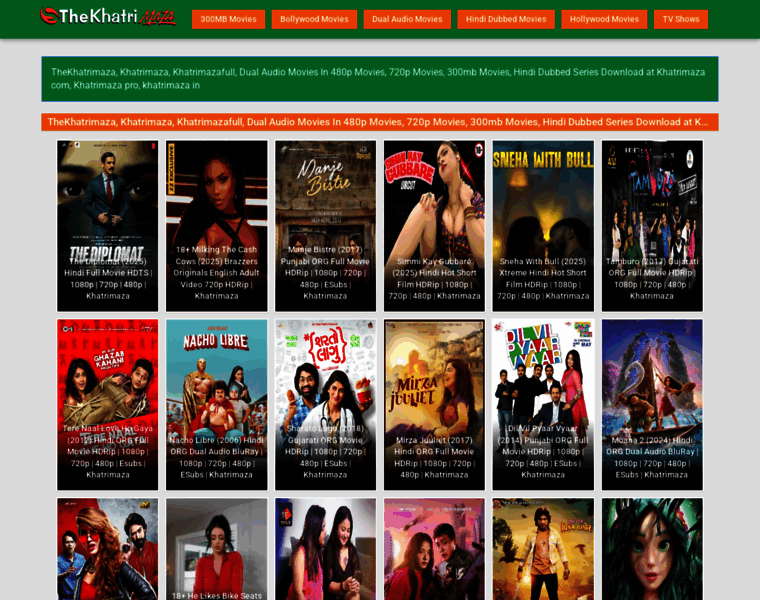The height and width of the screenshot is (600, 760).
Task: Click green banner Khatrimaza description text
Action: (x=378, y=79)
